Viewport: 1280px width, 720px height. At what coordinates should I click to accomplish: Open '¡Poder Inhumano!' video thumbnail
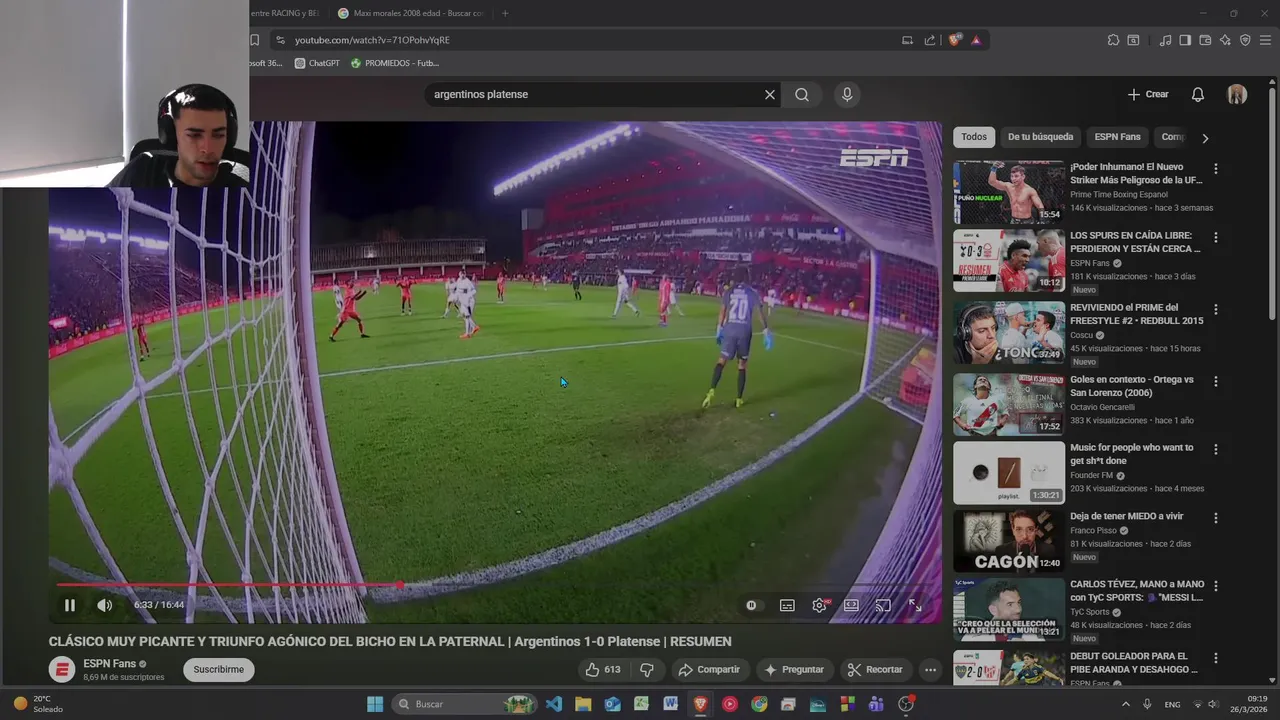(1009, 192)
